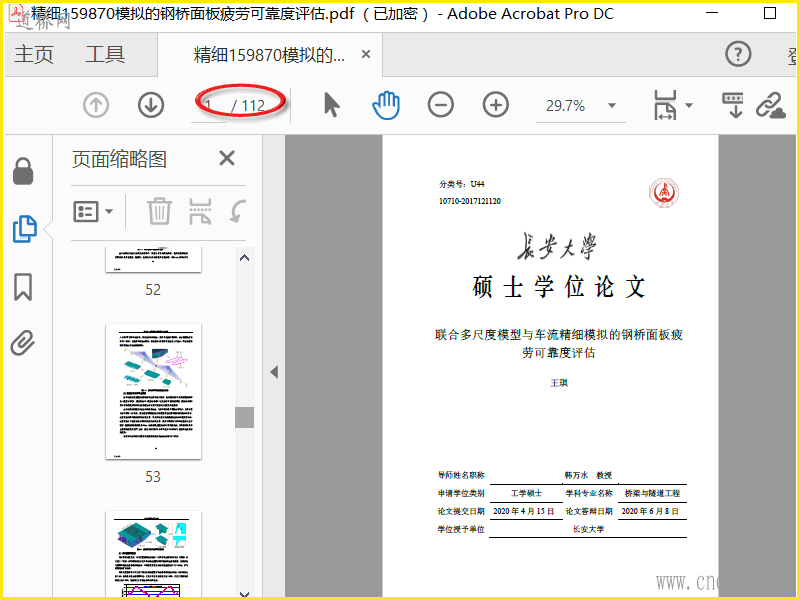Collapse the navigation pane with left triangle

pos(274,372)
